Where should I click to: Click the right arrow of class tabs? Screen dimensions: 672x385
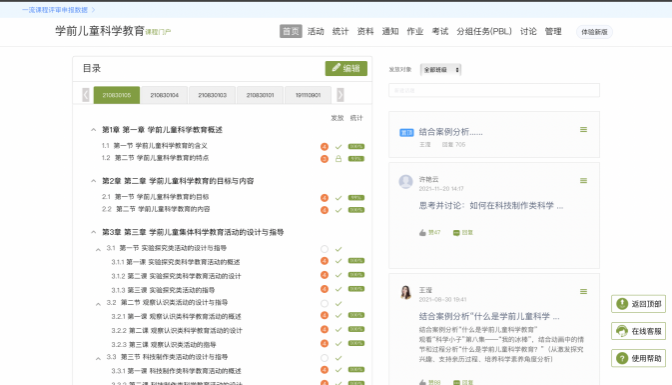(340, 95)
